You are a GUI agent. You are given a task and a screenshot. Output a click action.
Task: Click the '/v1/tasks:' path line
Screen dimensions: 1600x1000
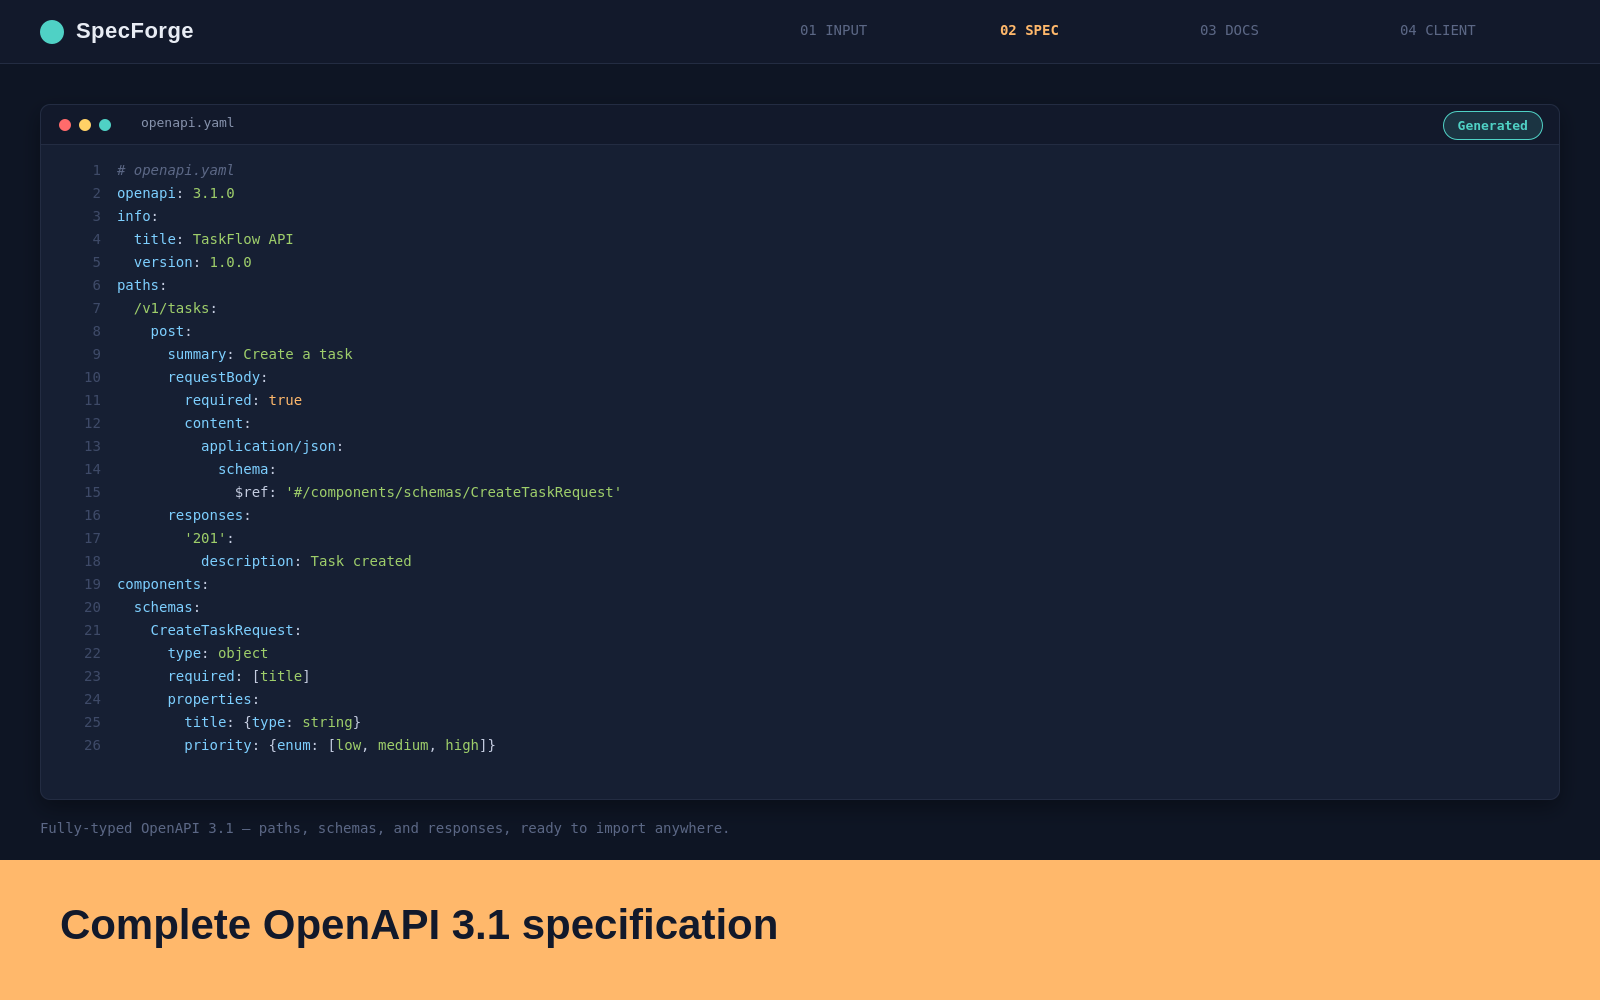(175, 308)
